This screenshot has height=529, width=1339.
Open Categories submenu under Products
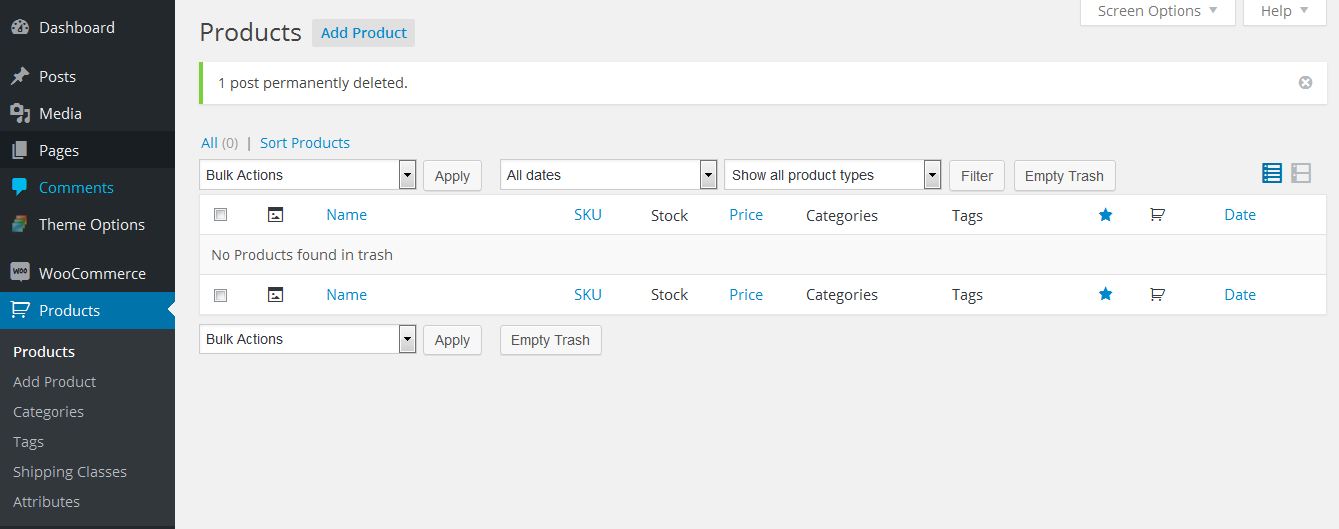(x=48, y=412)
